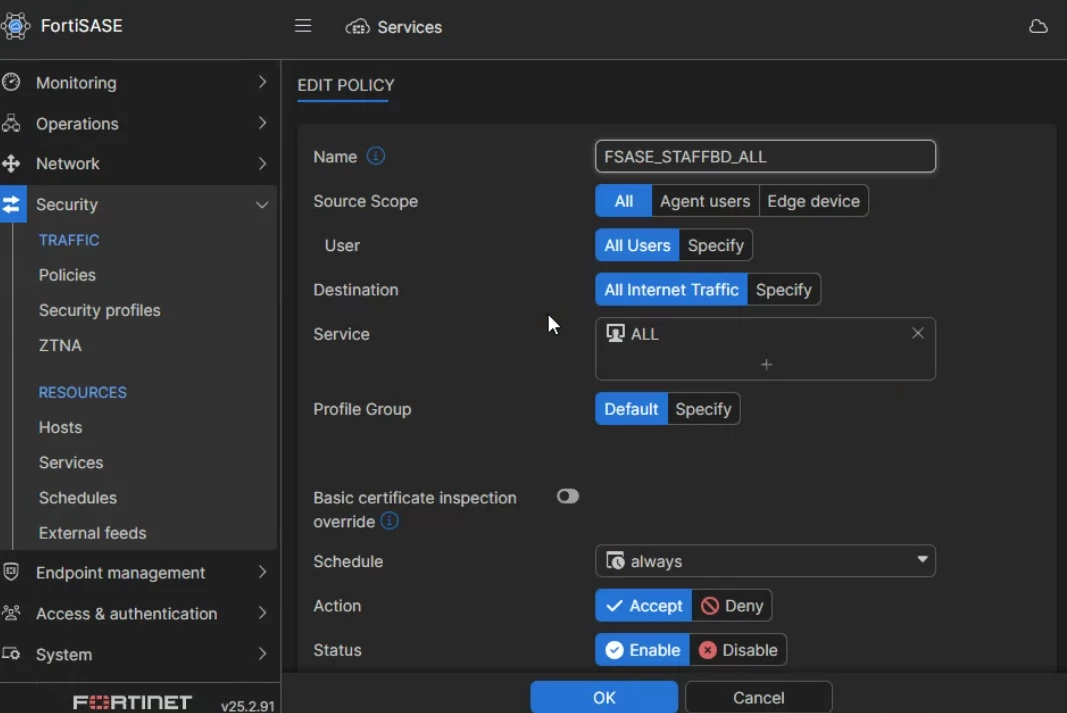Click the Fortinet logo at bottom
Screen dimensions: 1067x713
click(132, 702)
